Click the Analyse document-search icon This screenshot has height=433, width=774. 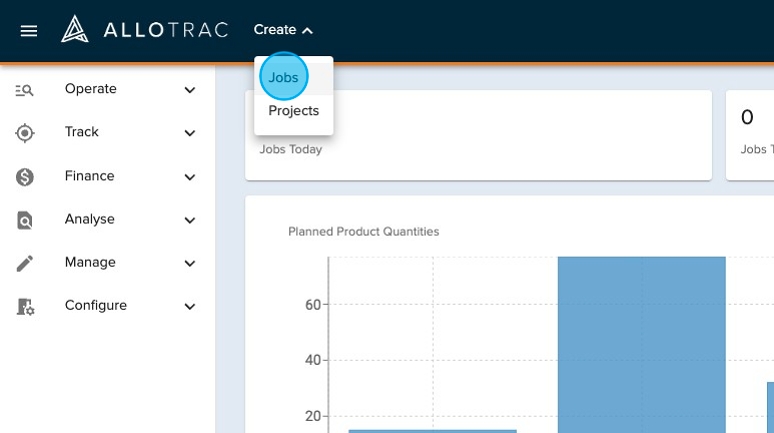click(x=25, y=220)
